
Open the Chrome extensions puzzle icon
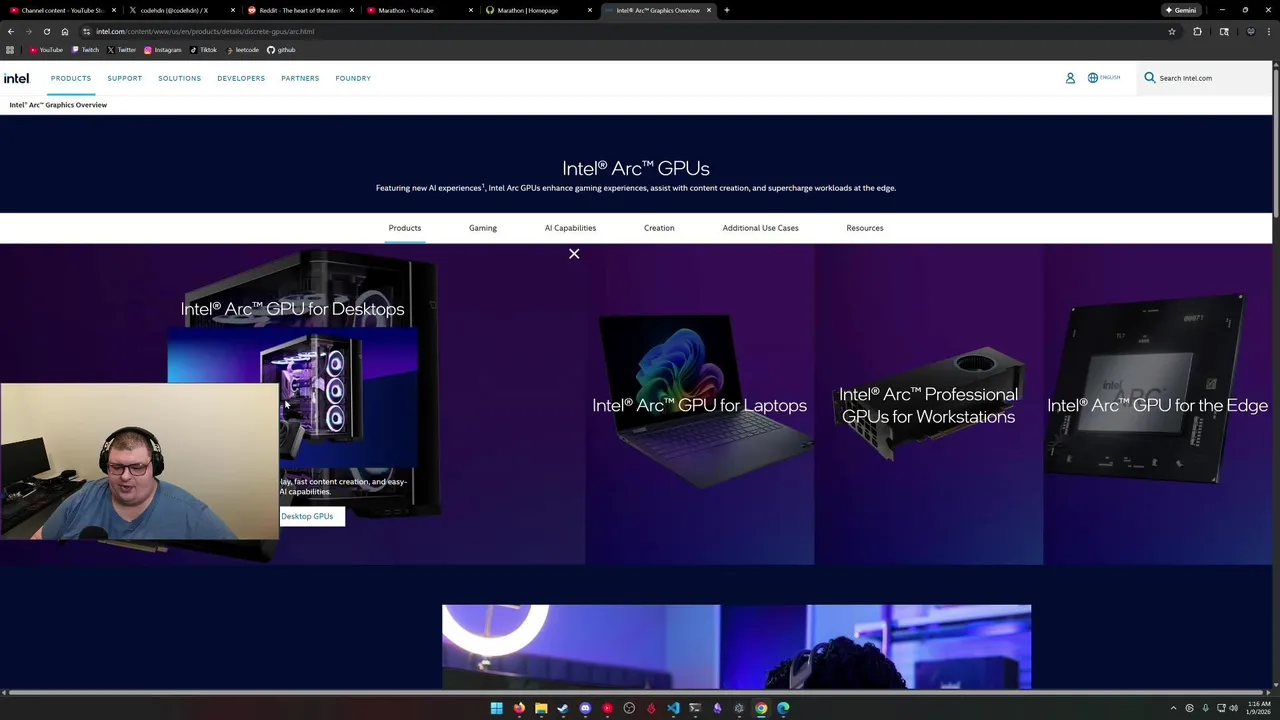[1197, 31]
